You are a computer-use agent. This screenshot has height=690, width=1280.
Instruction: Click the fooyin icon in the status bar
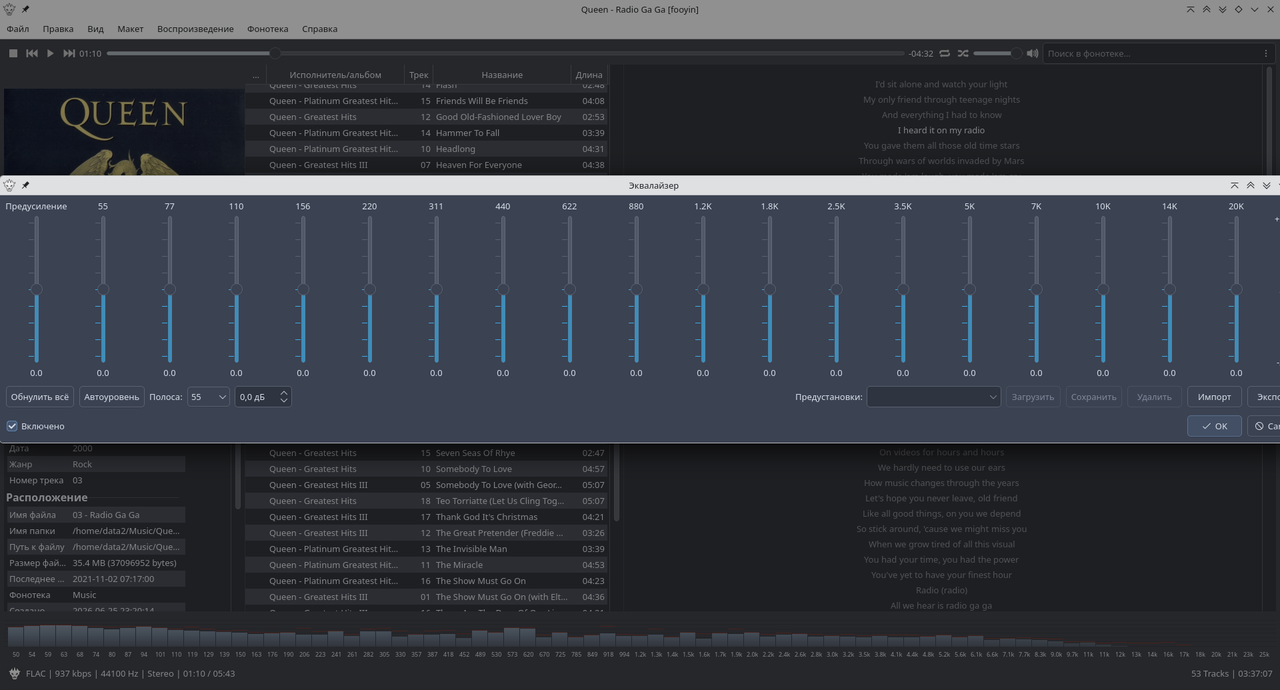(x=14, y=674)
